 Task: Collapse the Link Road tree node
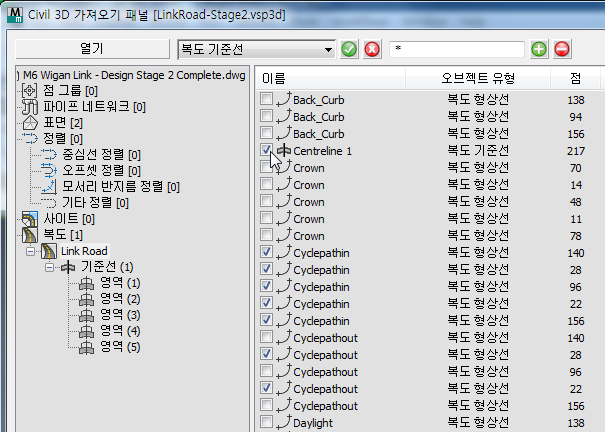pyautogui.click(x=30, y=251)
